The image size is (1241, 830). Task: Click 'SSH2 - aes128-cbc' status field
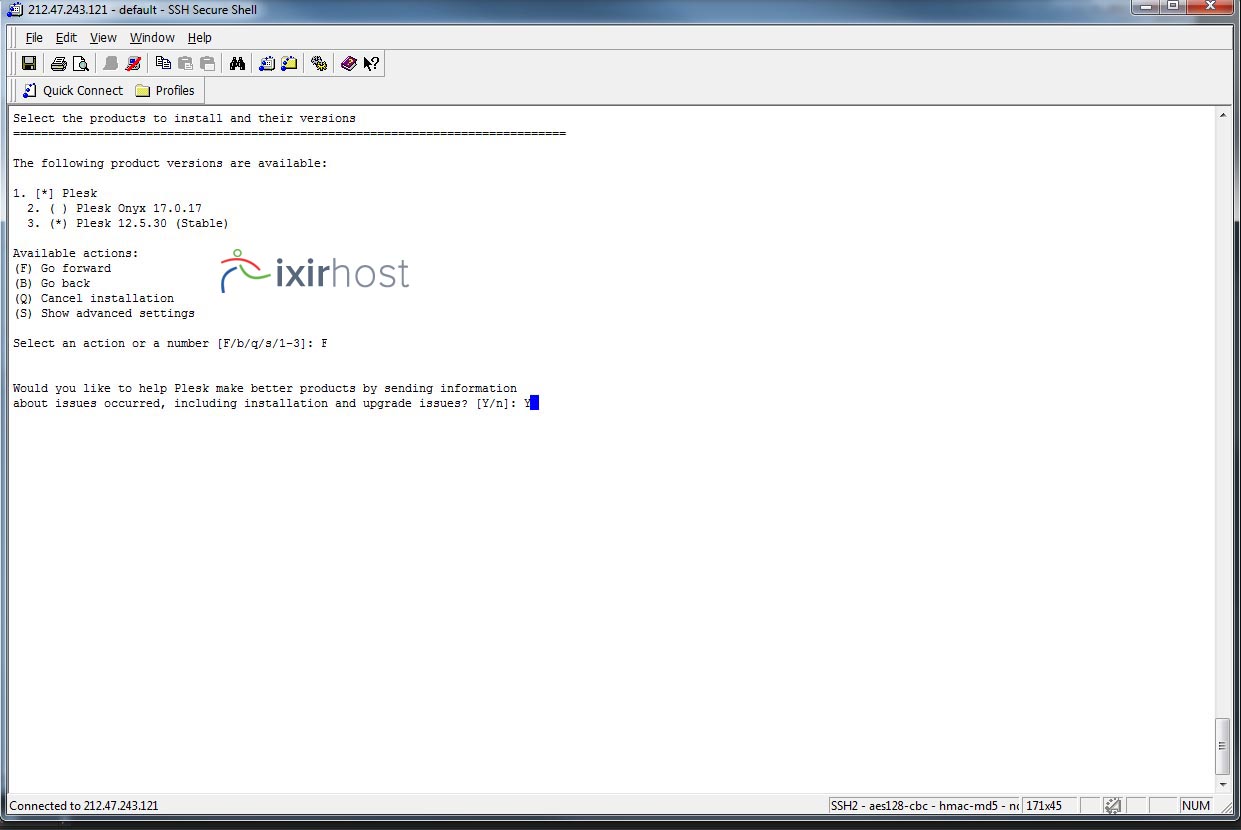click(924, 806)
